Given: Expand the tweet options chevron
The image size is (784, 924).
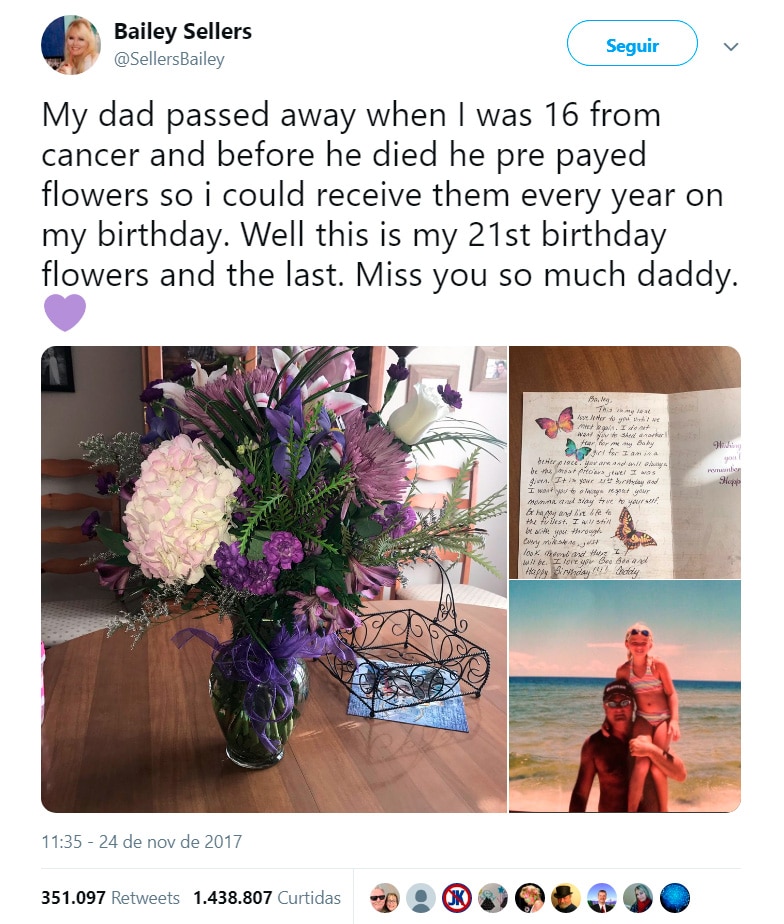Looking at the screenshot, I should point(731,47).
